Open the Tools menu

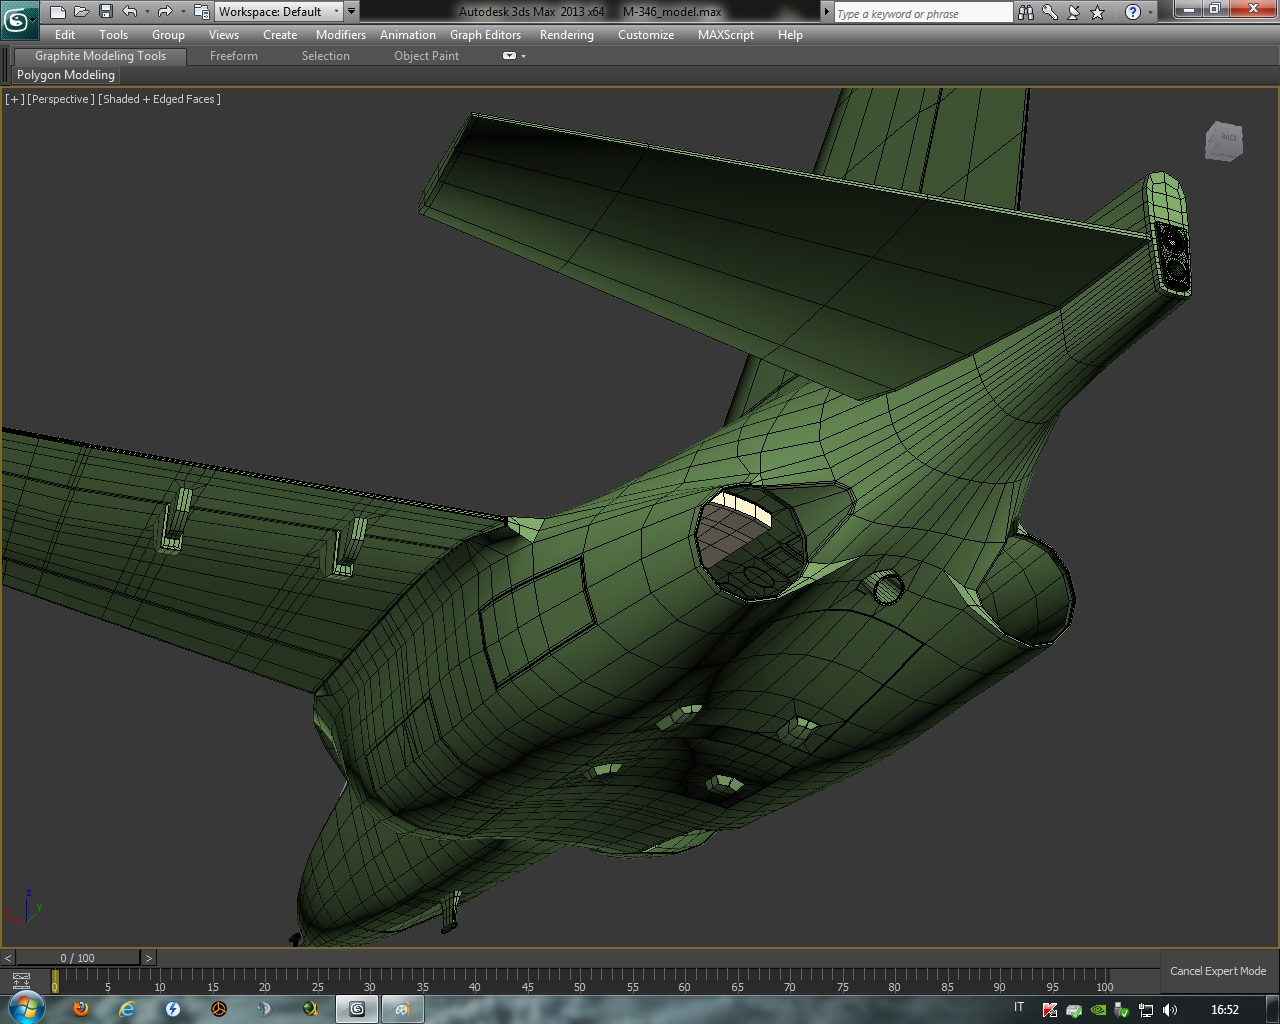pos(113,35)
